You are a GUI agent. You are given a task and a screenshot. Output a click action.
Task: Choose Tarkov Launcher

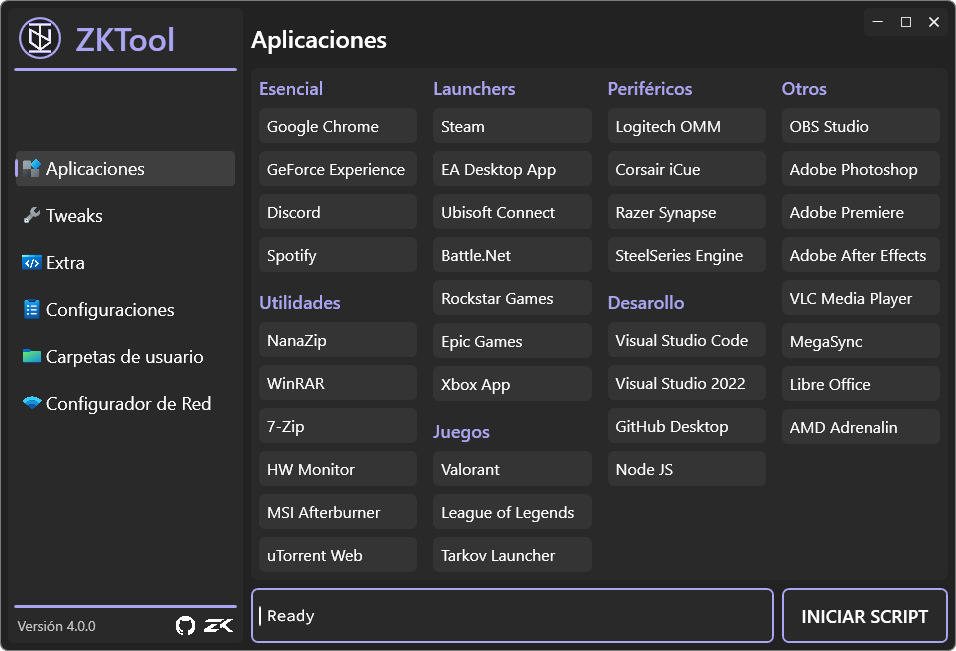pyautogui.click(x=512, y=555)
